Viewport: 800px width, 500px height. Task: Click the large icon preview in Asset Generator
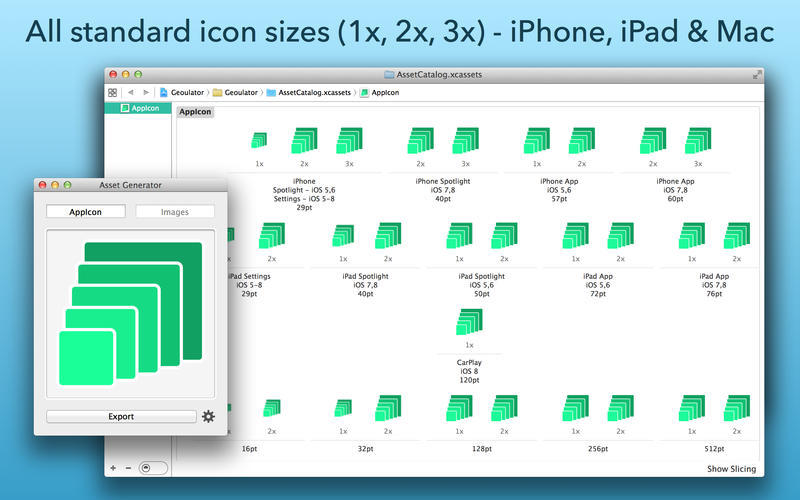tap(131, 314)
